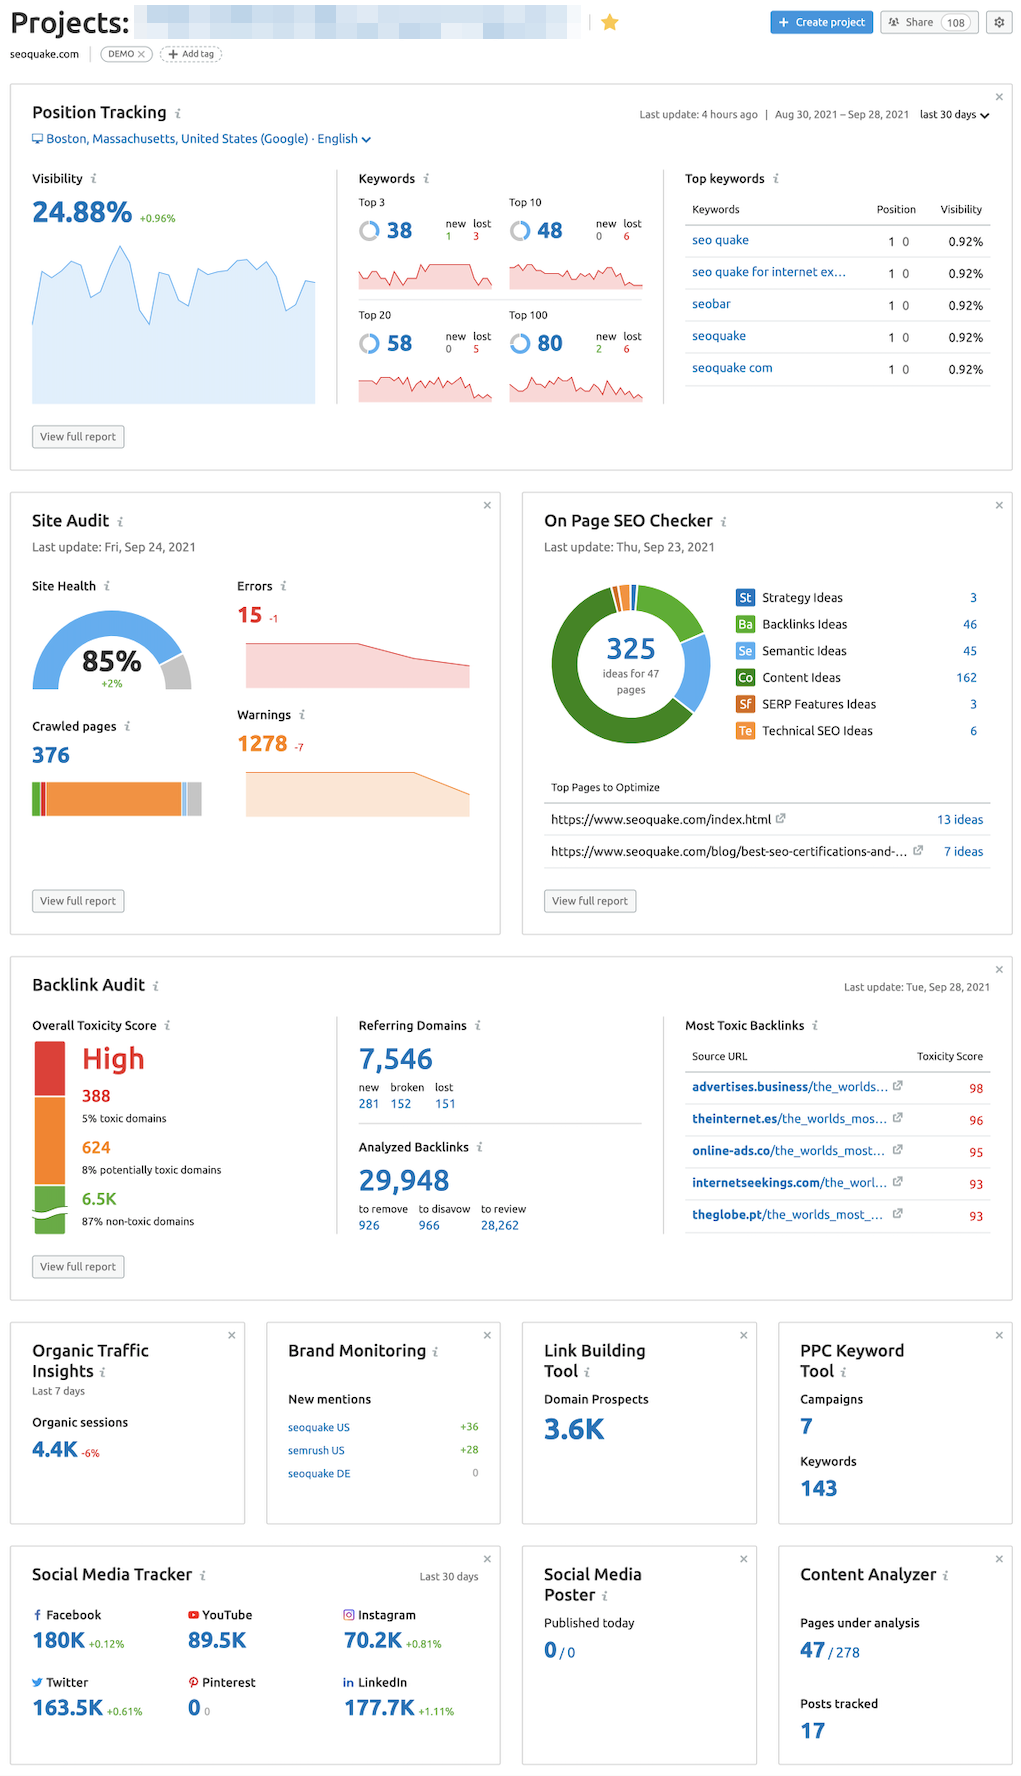
Task: Click the 7 ideas link
Action: [964, 852]
